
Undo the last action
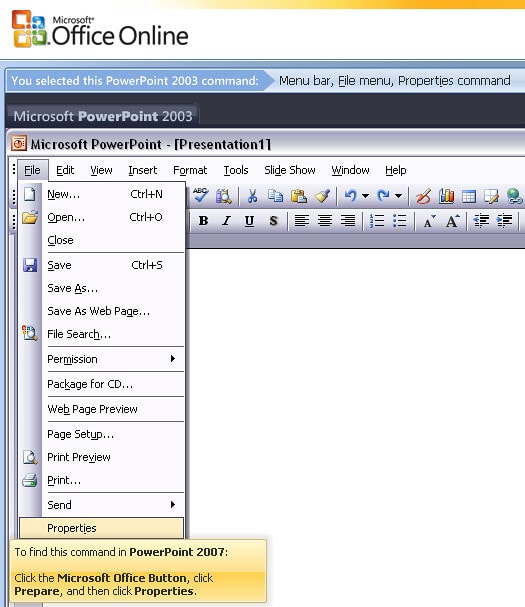(350, 196)
